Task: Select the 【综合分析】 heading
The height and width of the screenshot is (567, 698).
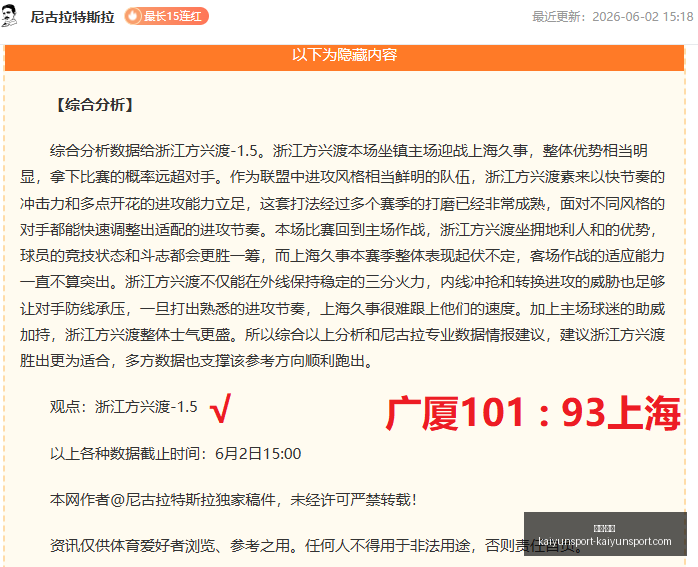Action: (95, 105)
